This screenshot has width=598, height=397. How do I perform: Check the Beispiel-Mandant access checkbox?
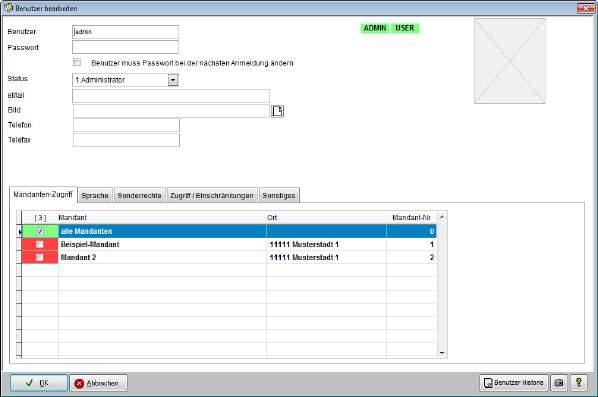point(40,244)
